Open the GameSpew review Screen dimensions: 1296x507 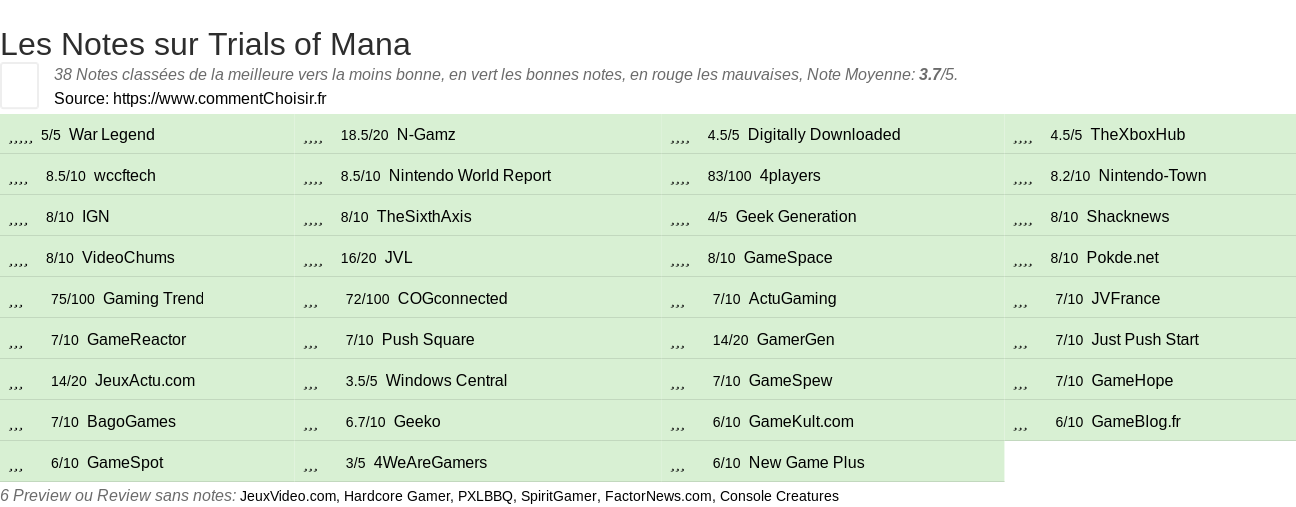click(x=791, y=381)
